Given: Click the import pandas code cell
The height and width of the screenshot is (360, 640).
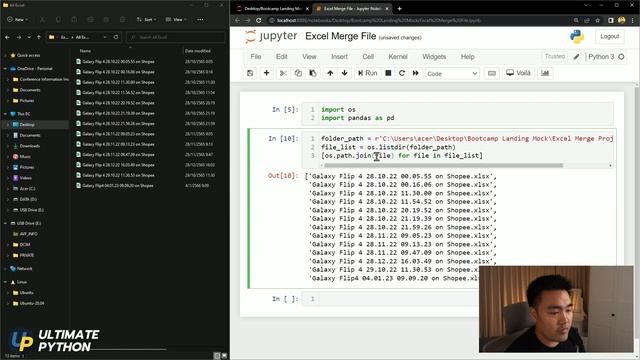Looking at the screenshot, I should [x=458, y=113].
